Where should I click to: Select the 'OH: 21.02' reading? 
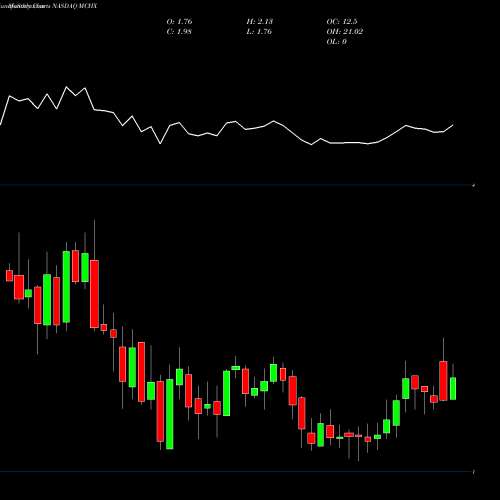coord(345,32)
